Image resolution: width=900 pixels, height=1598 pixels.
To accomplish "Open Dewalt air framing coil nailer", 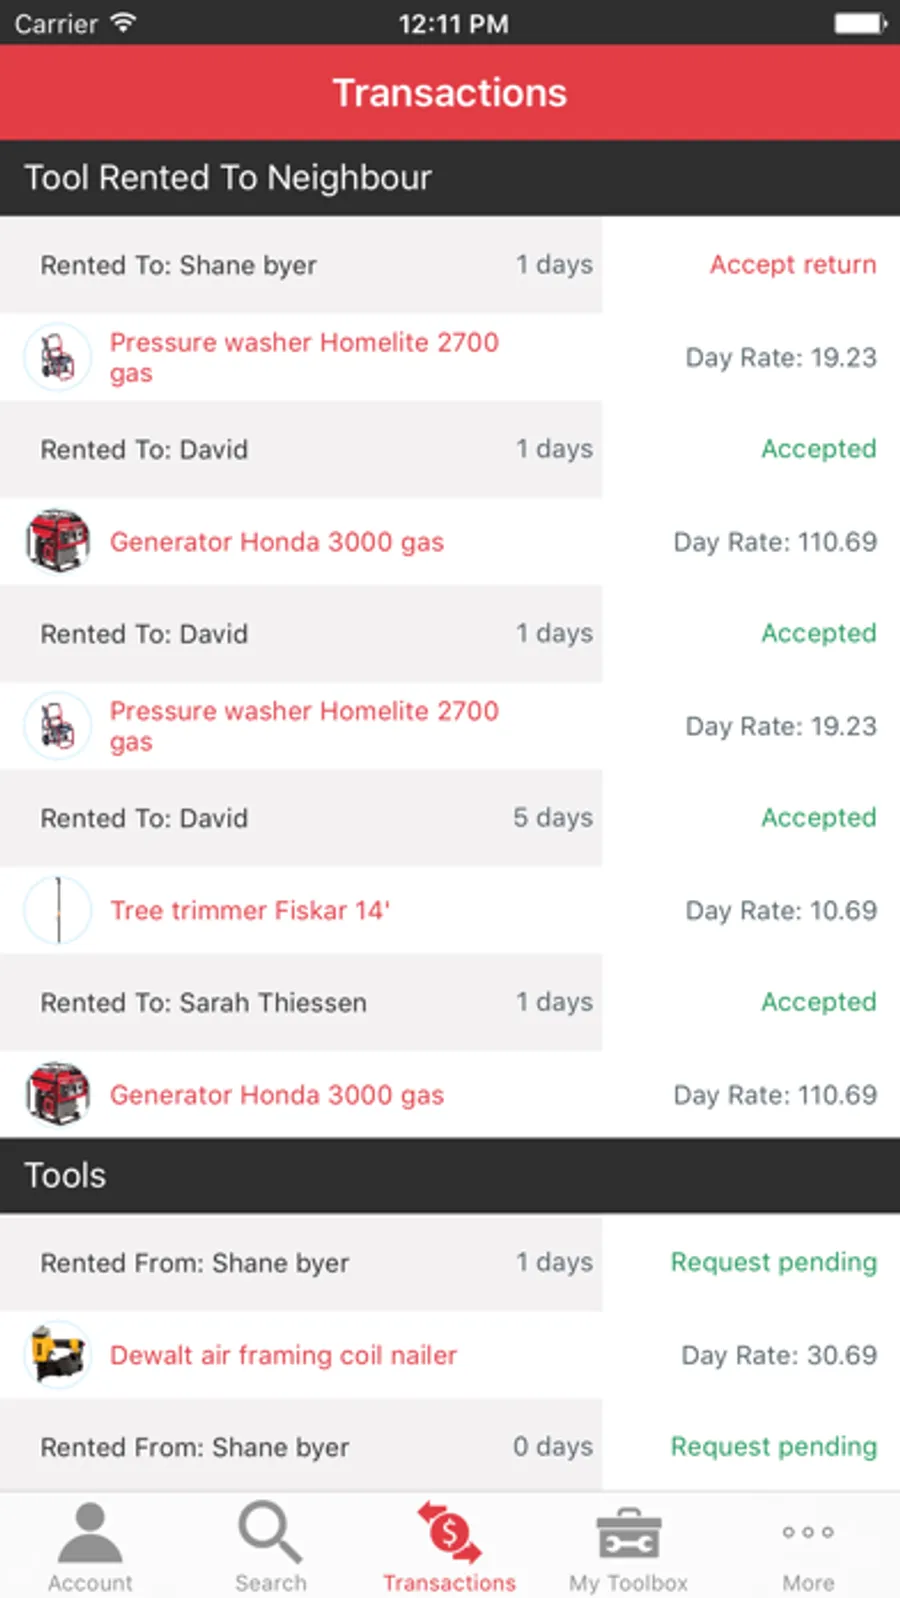I will pyautogui.click(x=283, y=1355).
